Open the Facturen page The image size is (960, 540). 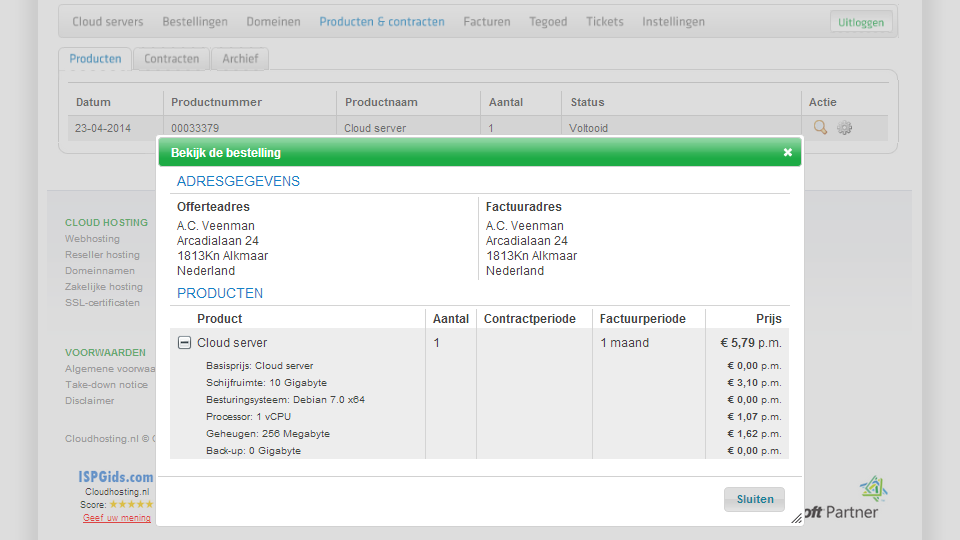click(x=487, y=22)
